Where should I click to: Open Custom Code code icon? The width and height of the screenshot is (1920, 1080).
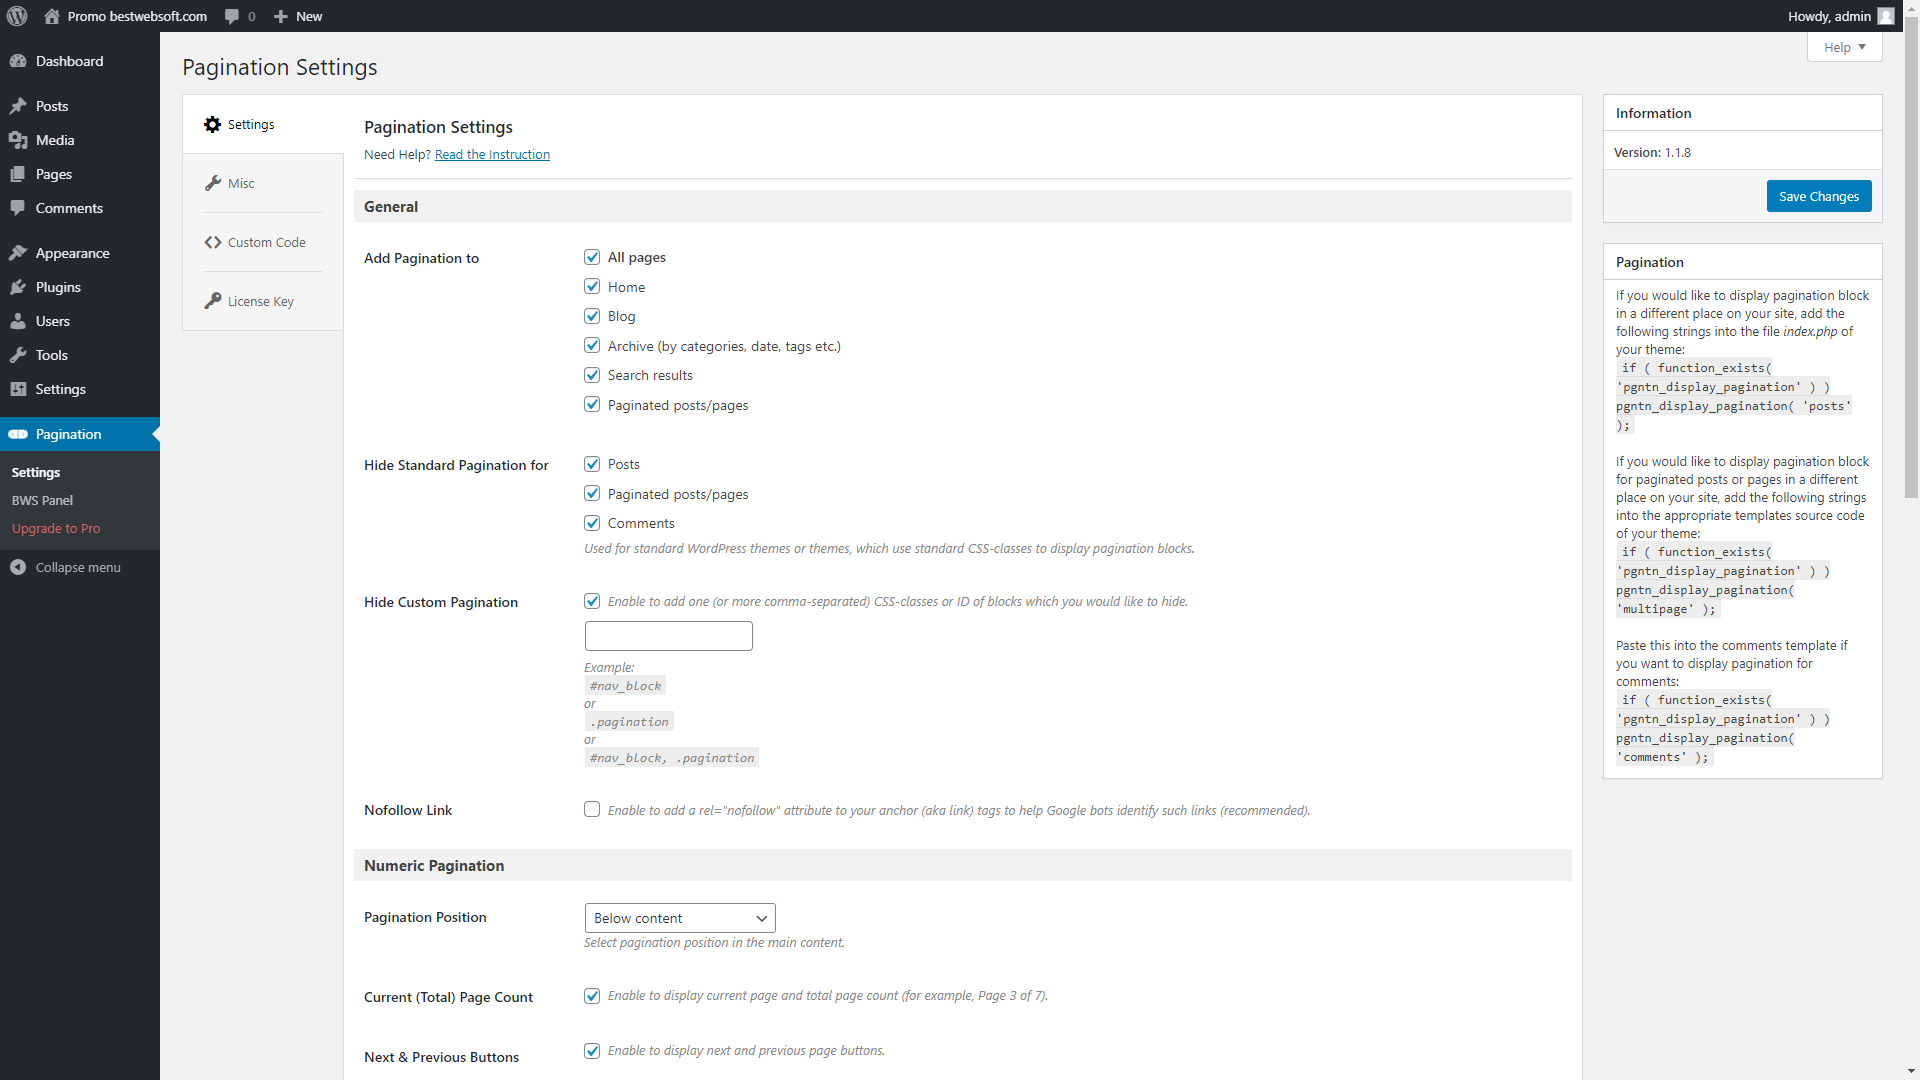point(213,242)
